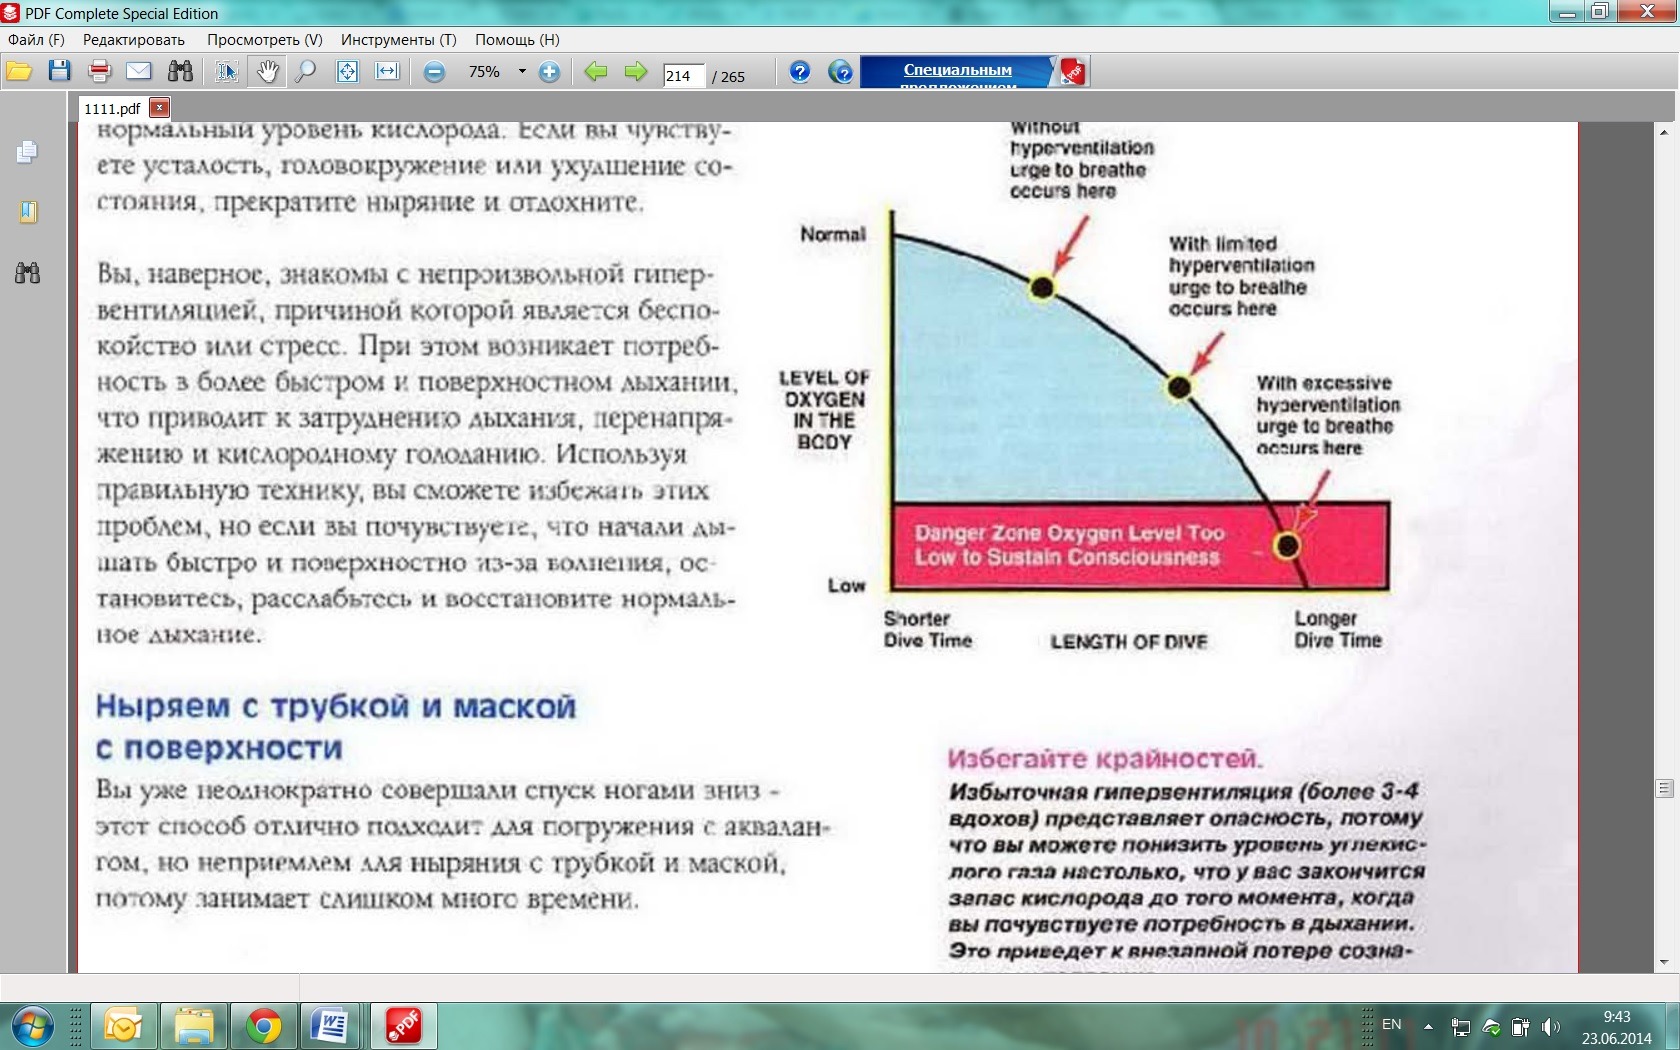Click the EN language indicator
This screenshot has height=1050, width=1680.
click(x=1391, y=1025)
